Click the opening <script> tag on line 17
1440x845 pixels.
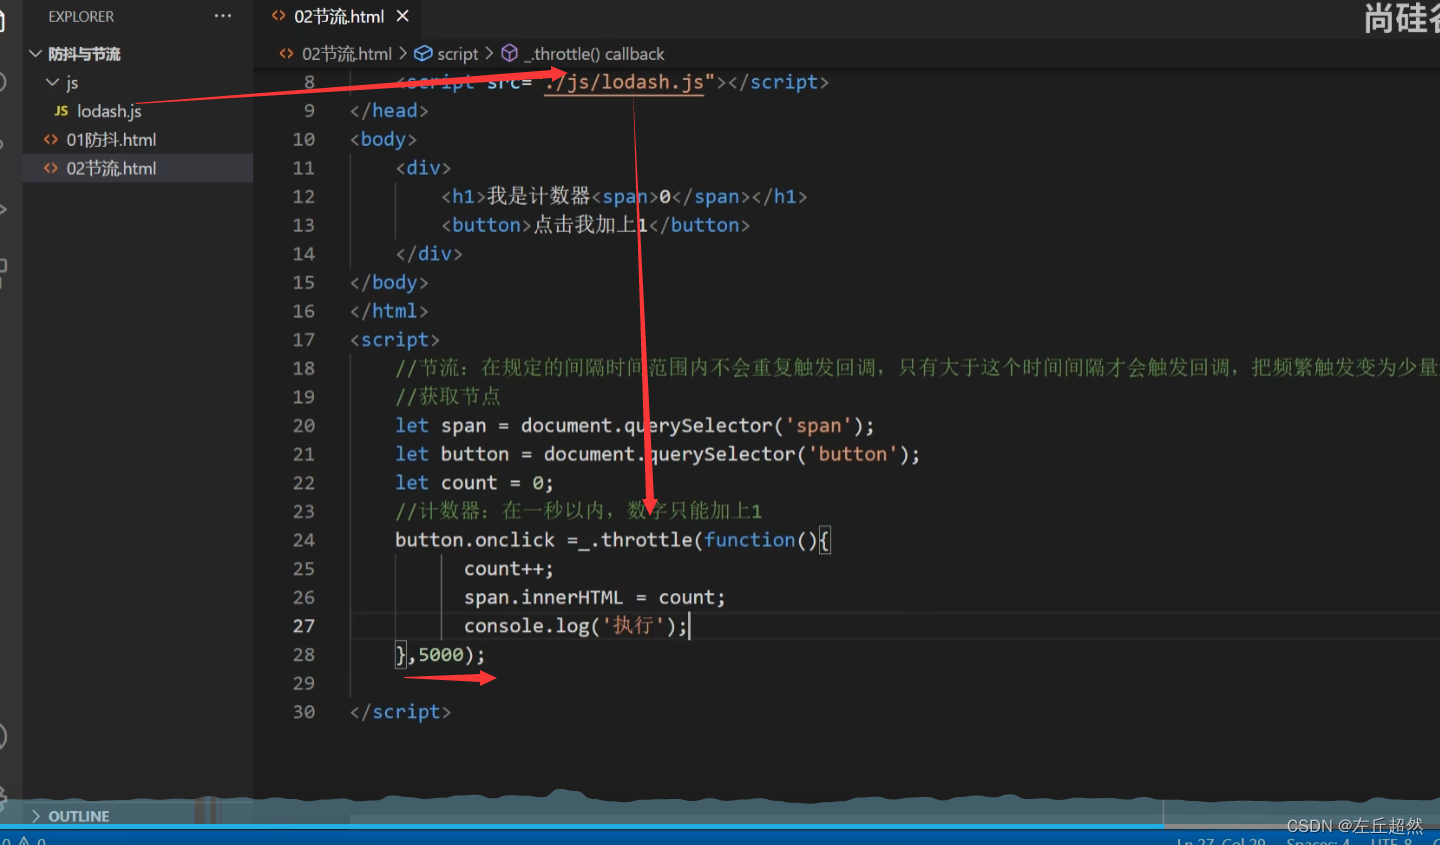pos(394,340)
